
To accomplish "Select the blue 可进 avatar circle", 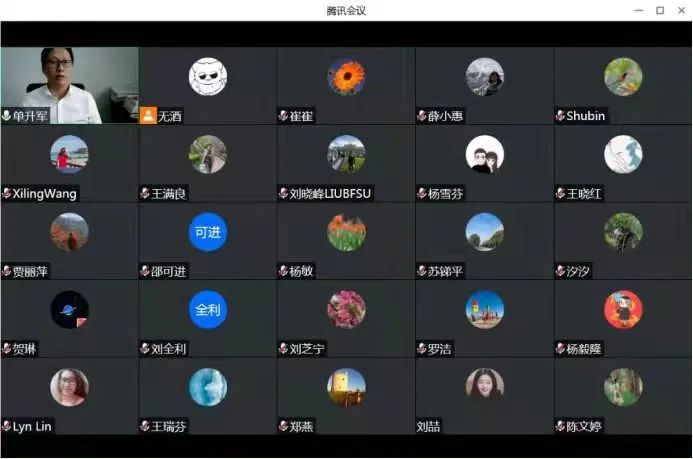I will click(208, 232).
